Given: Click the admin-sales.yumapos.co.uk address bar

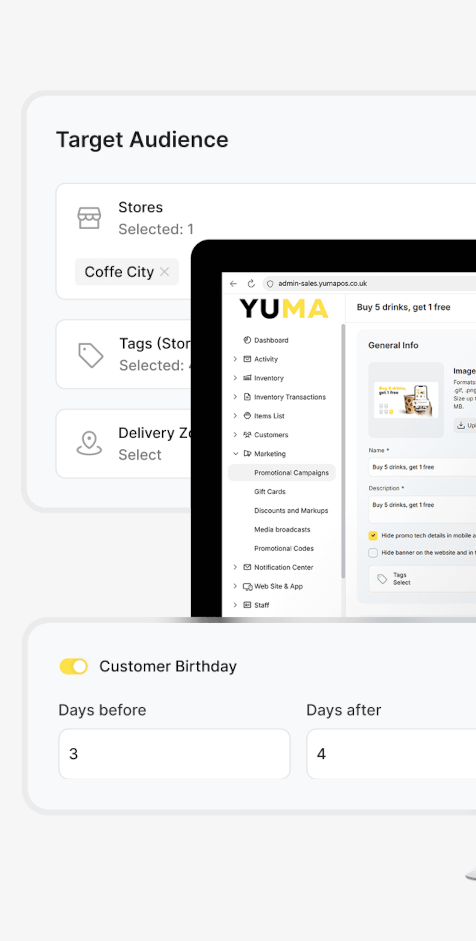Looking at the screenshot, I should tap(369, 283).
